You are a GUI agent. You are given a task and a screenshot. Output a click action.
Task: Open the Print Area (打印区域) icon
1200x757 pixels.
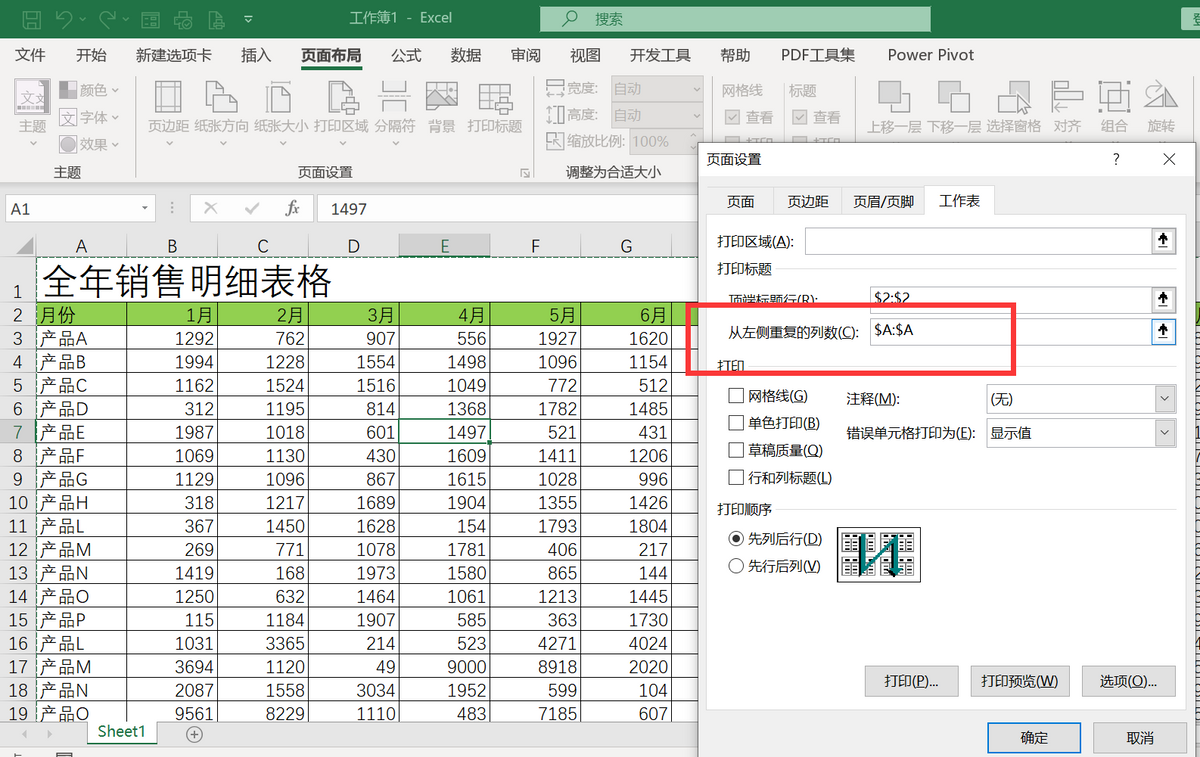[x=341, y=98]
